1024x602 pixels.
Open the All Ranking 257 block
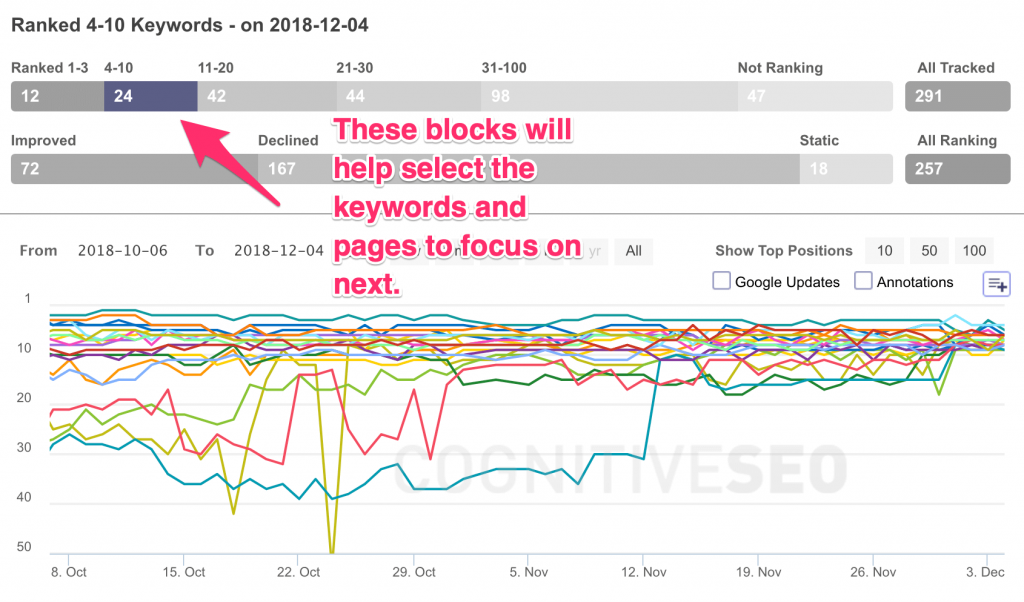pos(957,169)
